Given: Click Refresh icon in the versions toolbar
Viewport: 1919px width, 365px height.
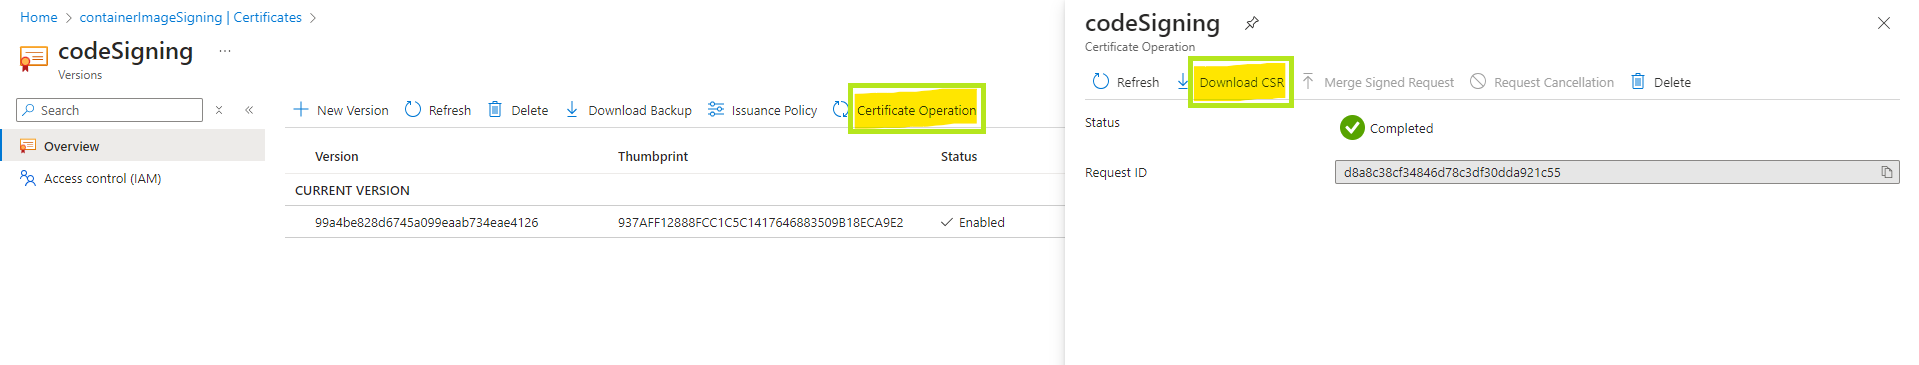Looking at the screenshot, I should (413, 109).
